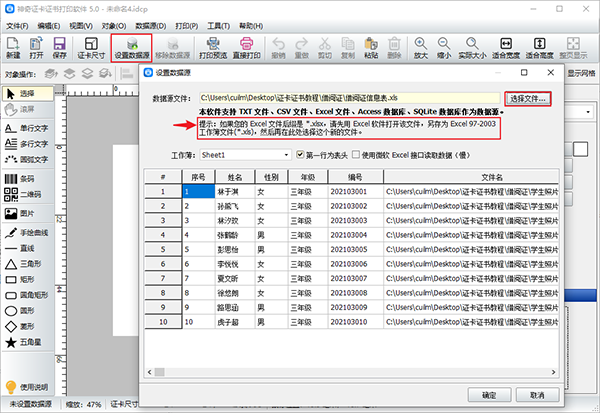Select the 单行文字 single-line text tool
This screenshot has height=413, width=600.
coord(28,128)
